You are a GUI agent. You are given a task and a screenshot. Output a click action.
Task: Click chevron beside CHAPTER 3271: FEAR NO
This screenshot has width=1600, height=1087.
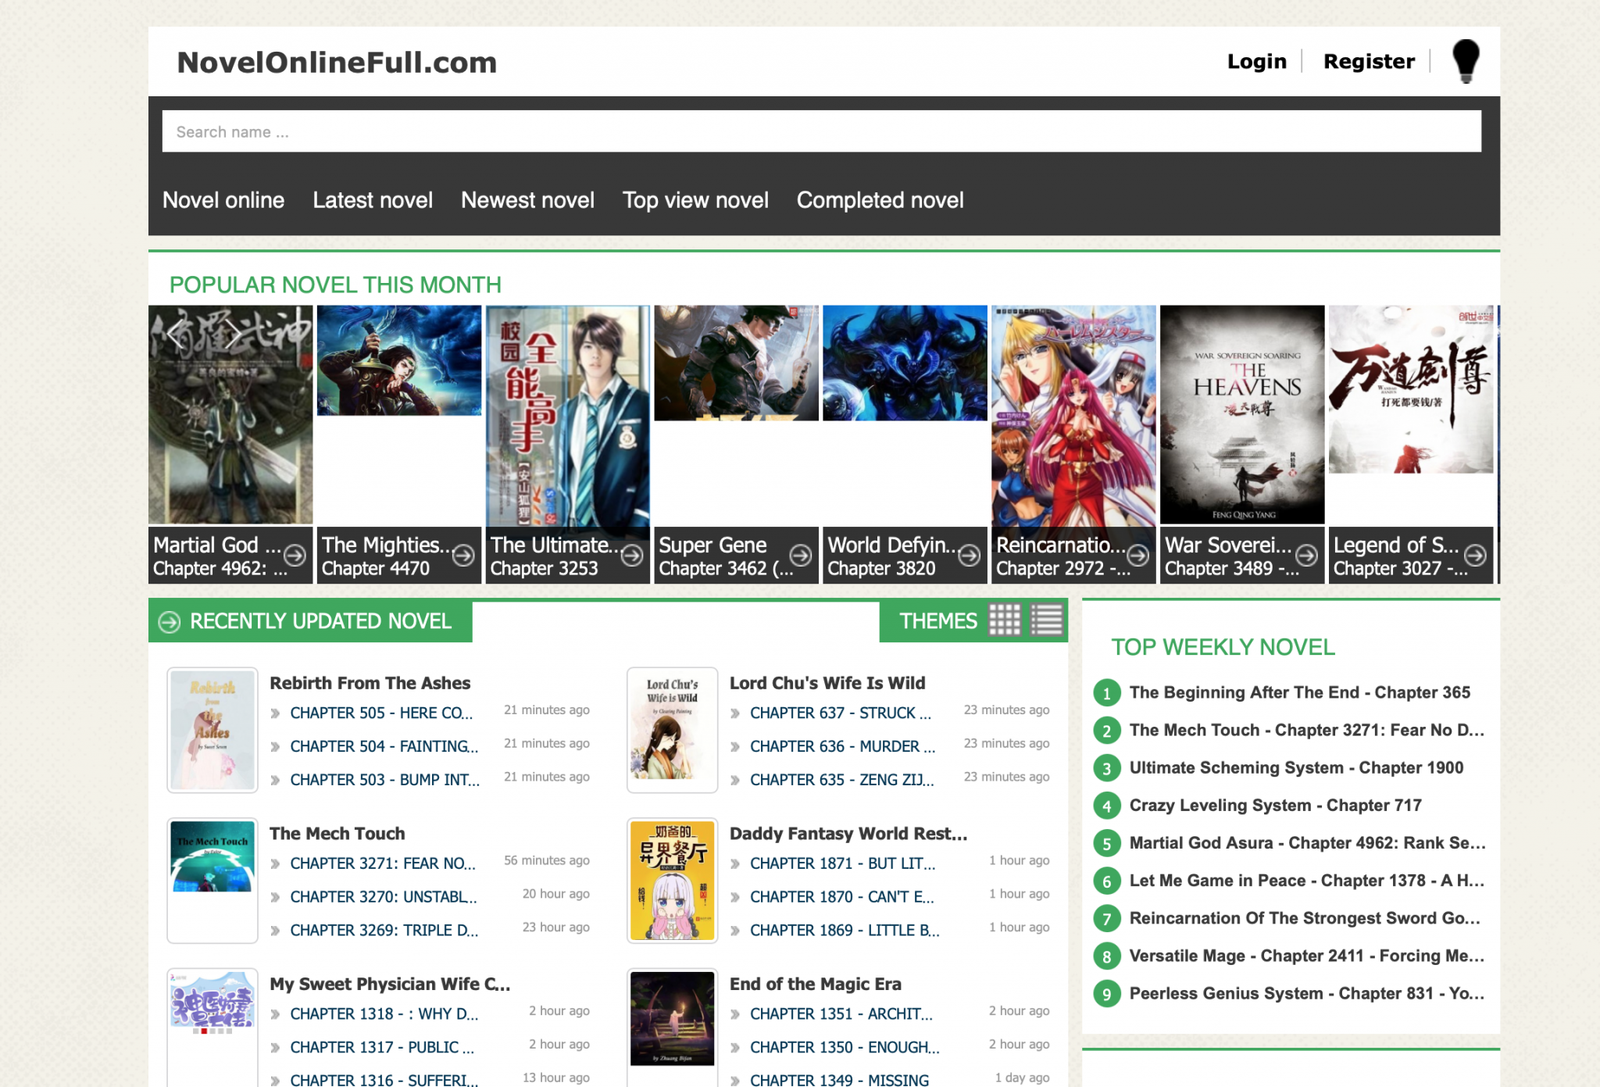point(276,863)
